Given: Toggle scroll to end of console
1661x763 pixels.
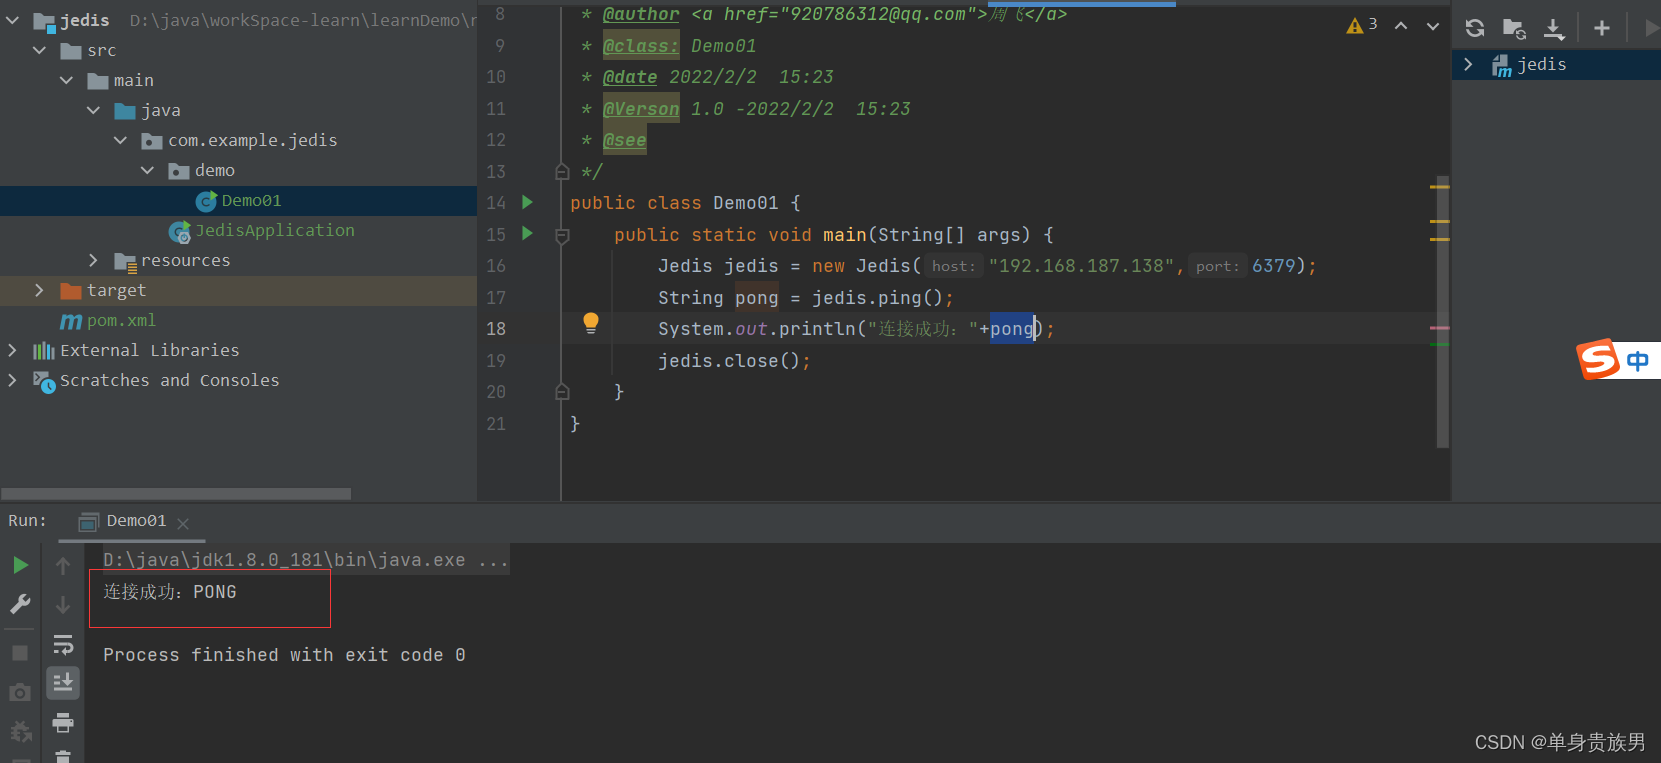Looking at the screenshot, I should (x=63, y=682).
